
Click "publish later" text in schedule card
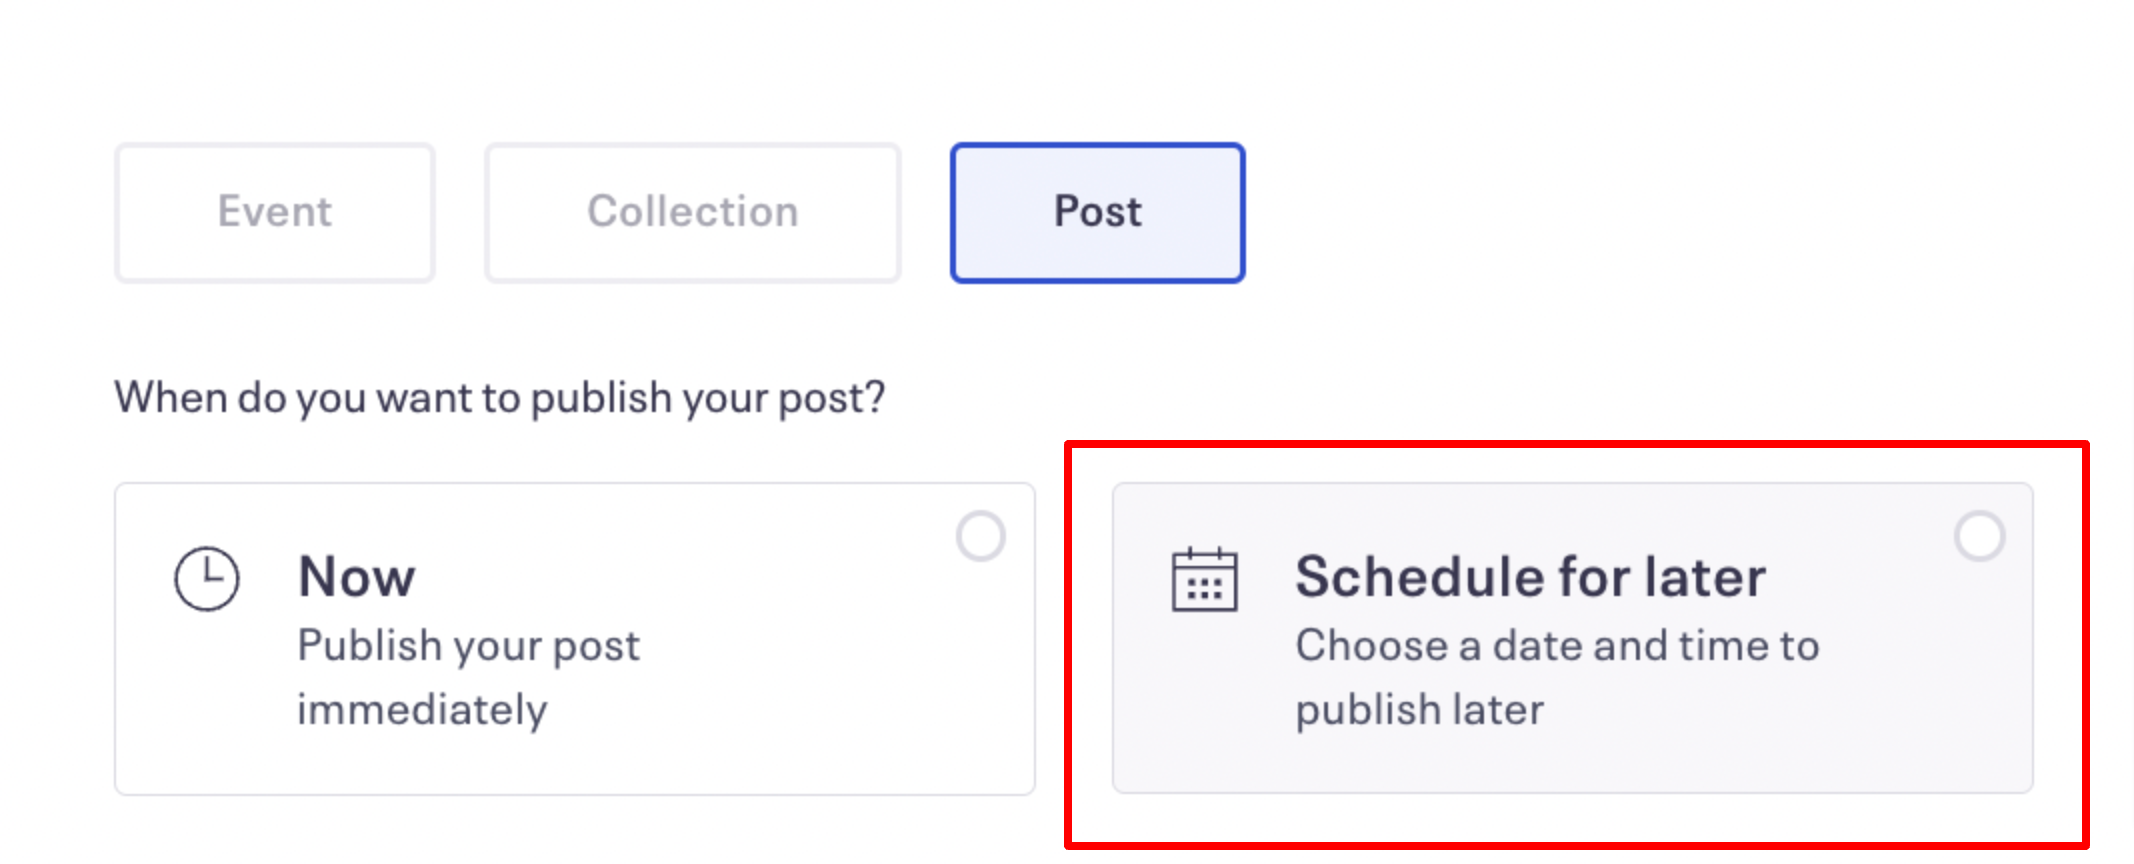[x=1419, y=710]
